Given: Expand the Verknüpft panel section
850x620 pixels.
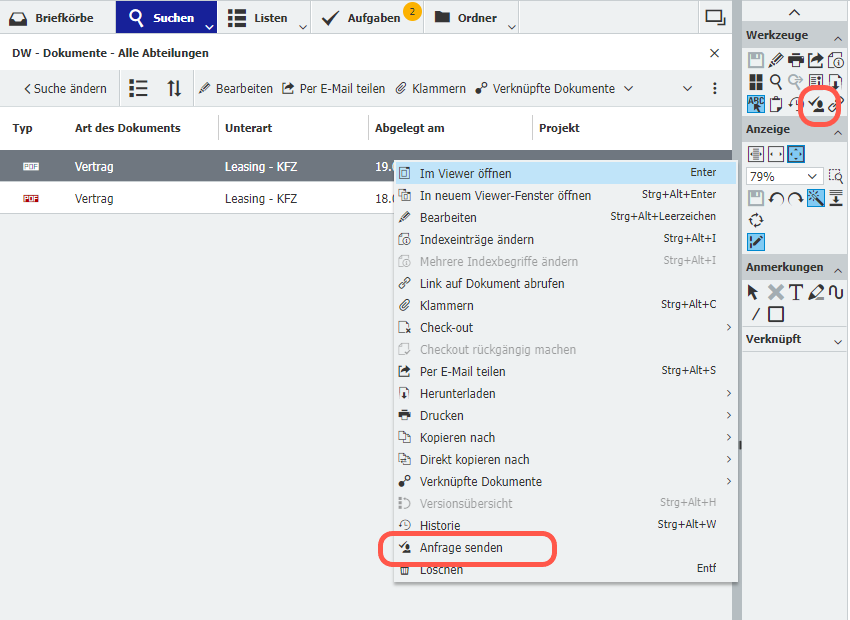Looking at the screenshot, I should click(837, 340).
